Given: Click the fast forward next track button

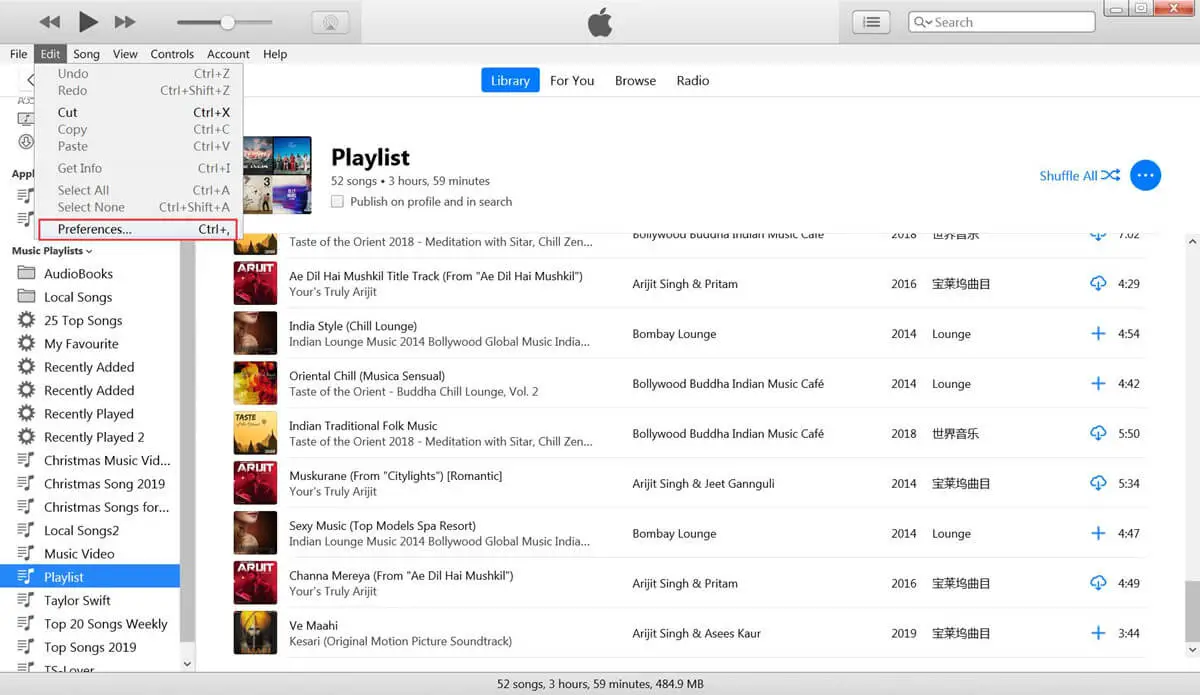Looking at the screenshot, I should (125, 22).
